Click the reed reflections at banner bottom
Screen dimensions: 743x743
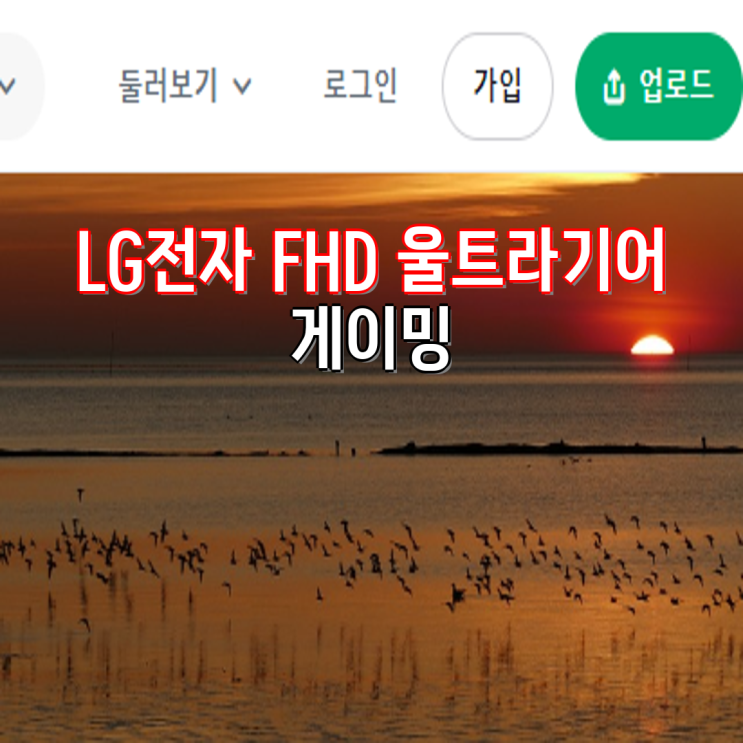pos(372,673)
